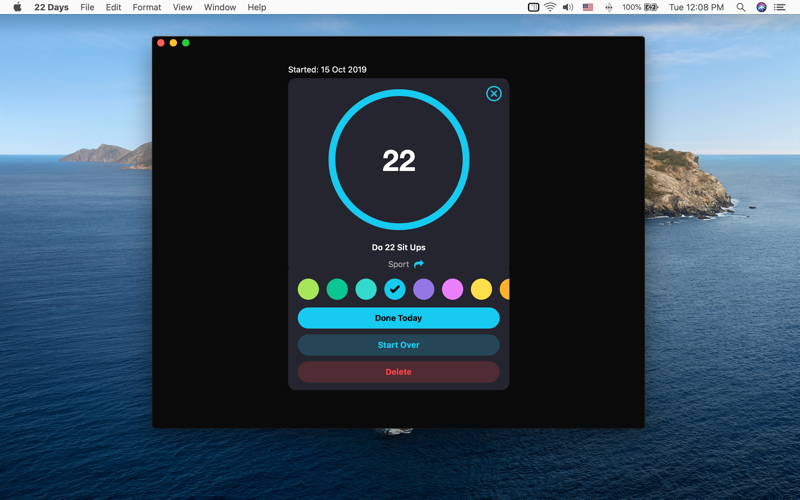Click the Start Over button
The width and height of the screenshot is (800, 500).
[398, 345]
